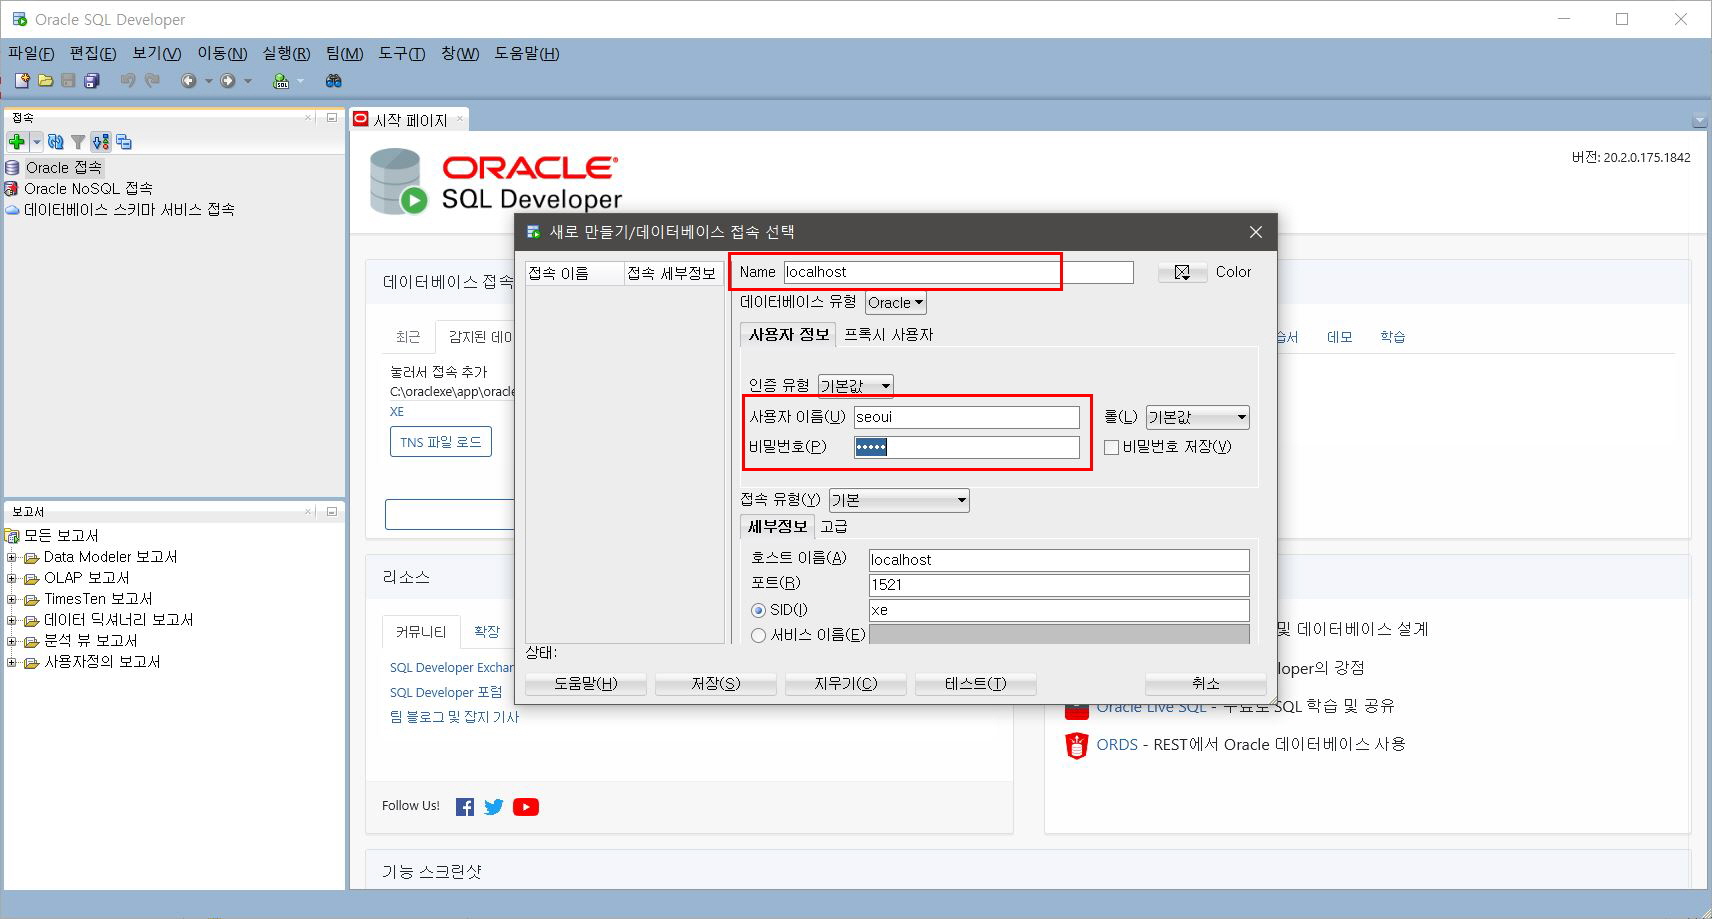Viewport: 1712px width, 919px height.
Task: Expand 데이터 딕셔너리 보고서 node
Action: 12,621
